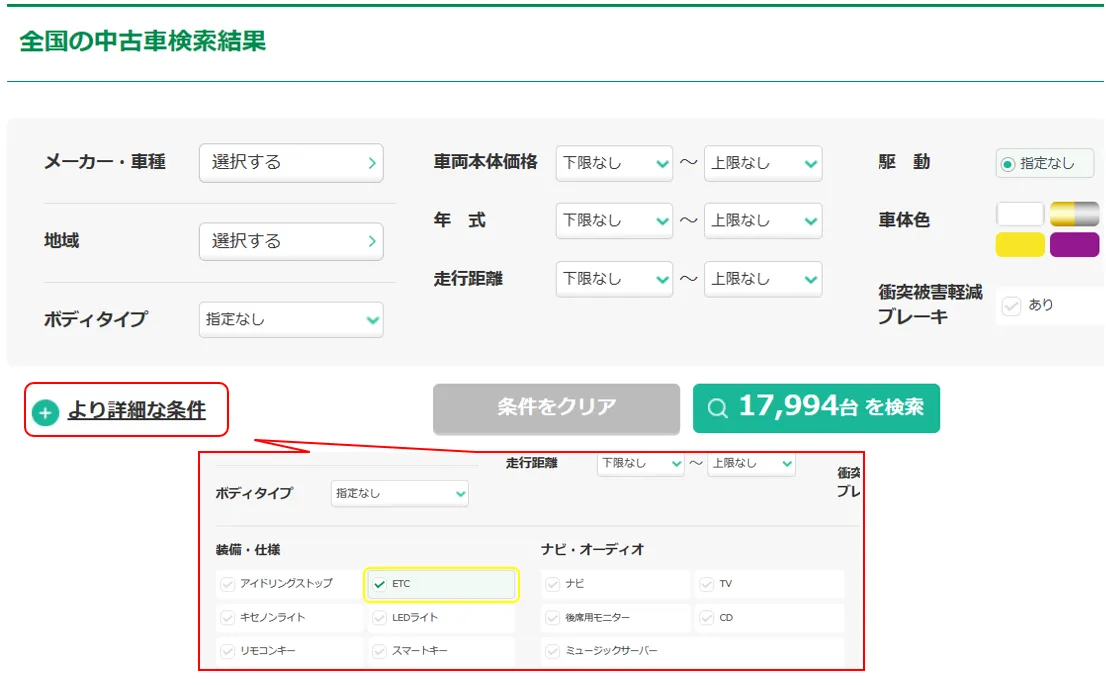Toggle the 衝突被害軽減ブレーキ あり checkbox
The width and height of the screenshot is (1106, 685).
pyautogui.click(x=1011, y=306)
